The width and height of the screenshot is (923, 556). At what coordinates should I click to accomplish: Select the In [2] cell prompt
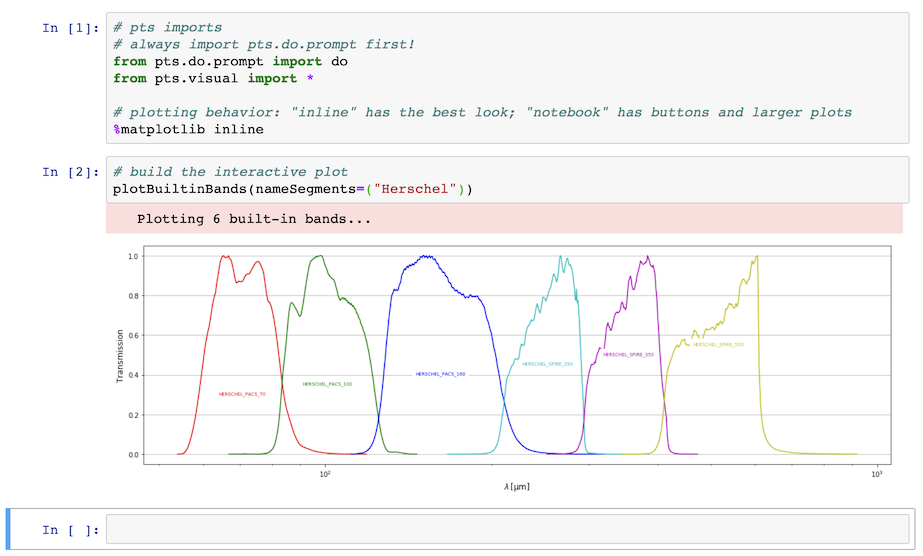[71, 172]
